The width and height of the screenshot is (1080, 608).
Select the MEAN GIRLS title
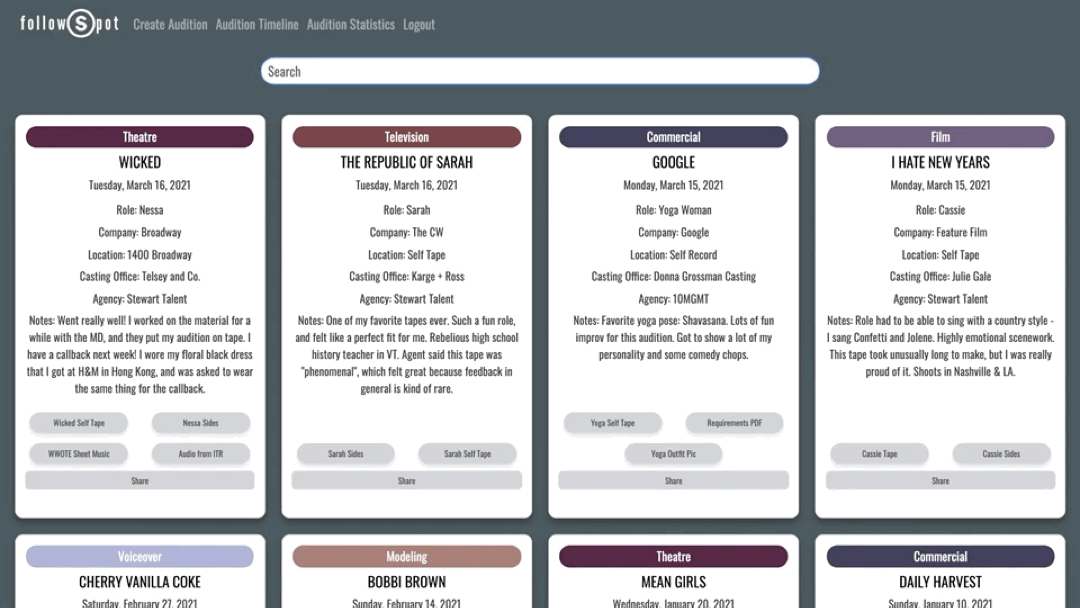(x=674, y=582)
